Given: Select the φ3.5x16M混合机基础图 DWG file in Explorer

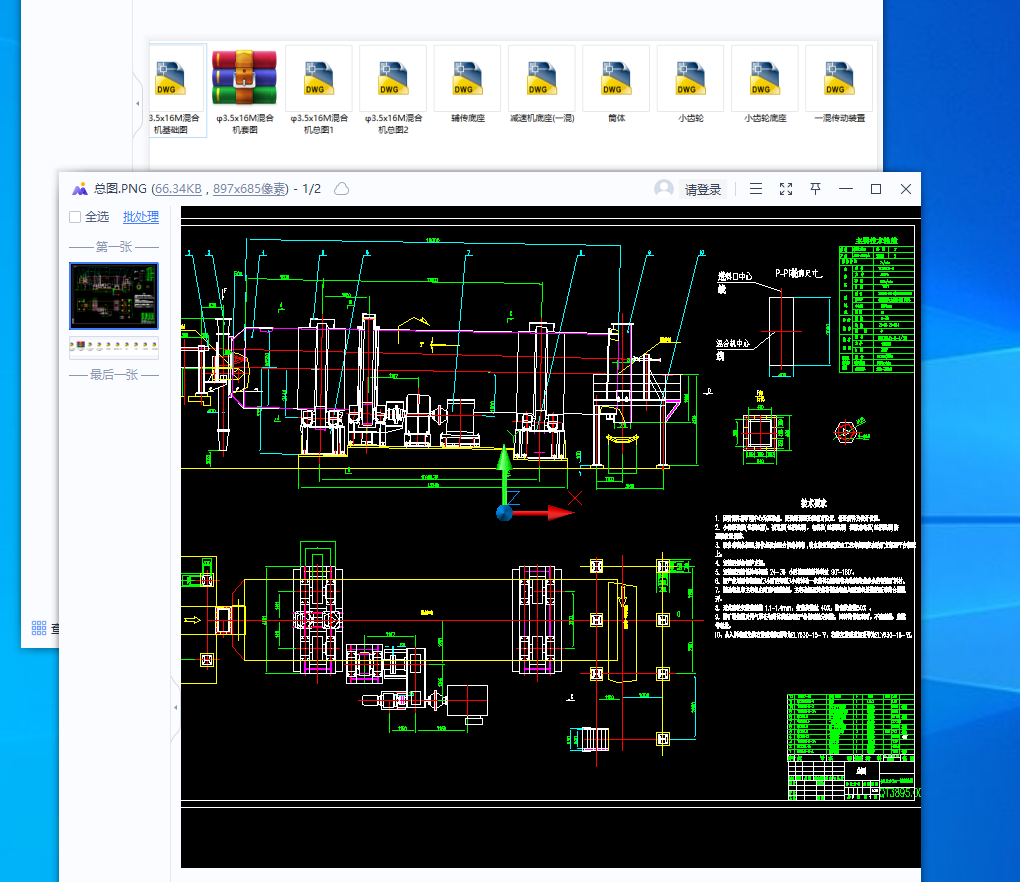Looking at the screenshot, I should (x=172, y=91).
